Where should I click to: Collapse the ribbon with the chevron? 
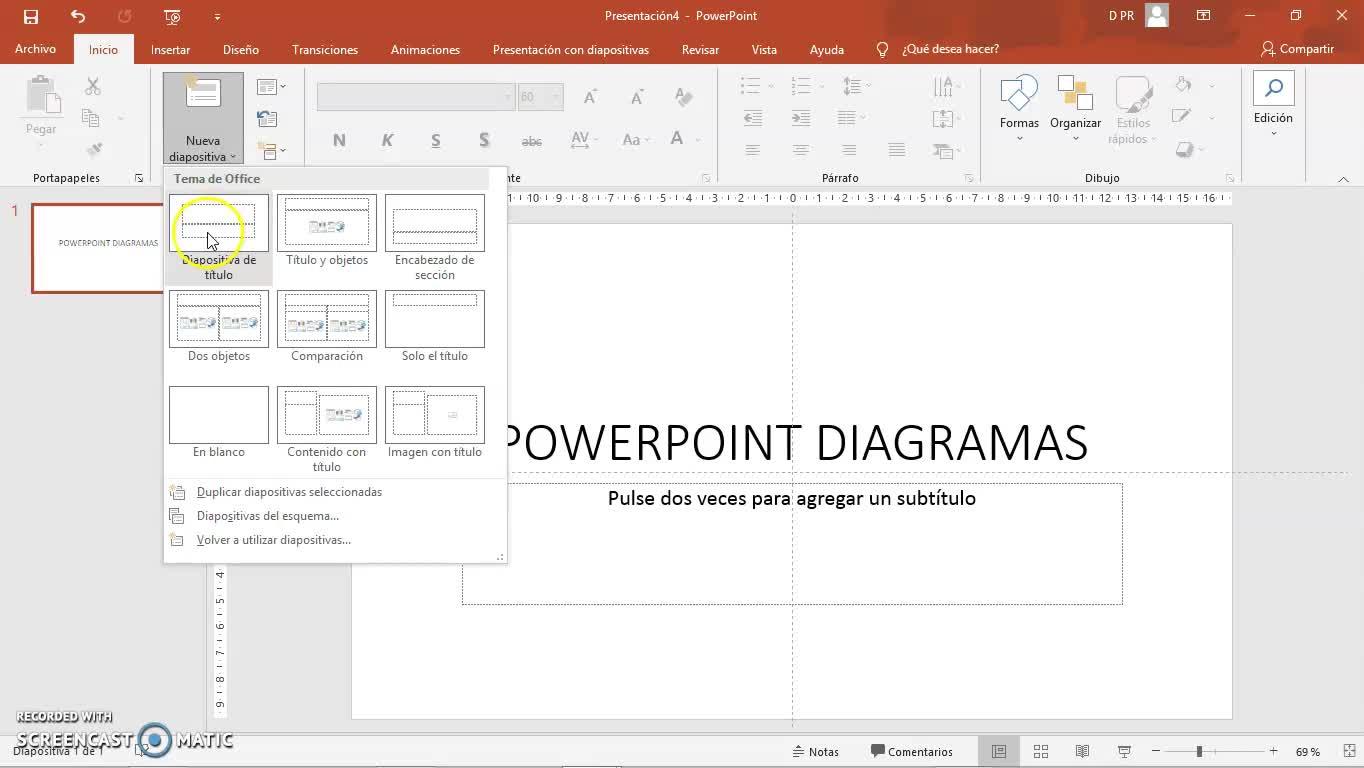(x=1343, y=179)
